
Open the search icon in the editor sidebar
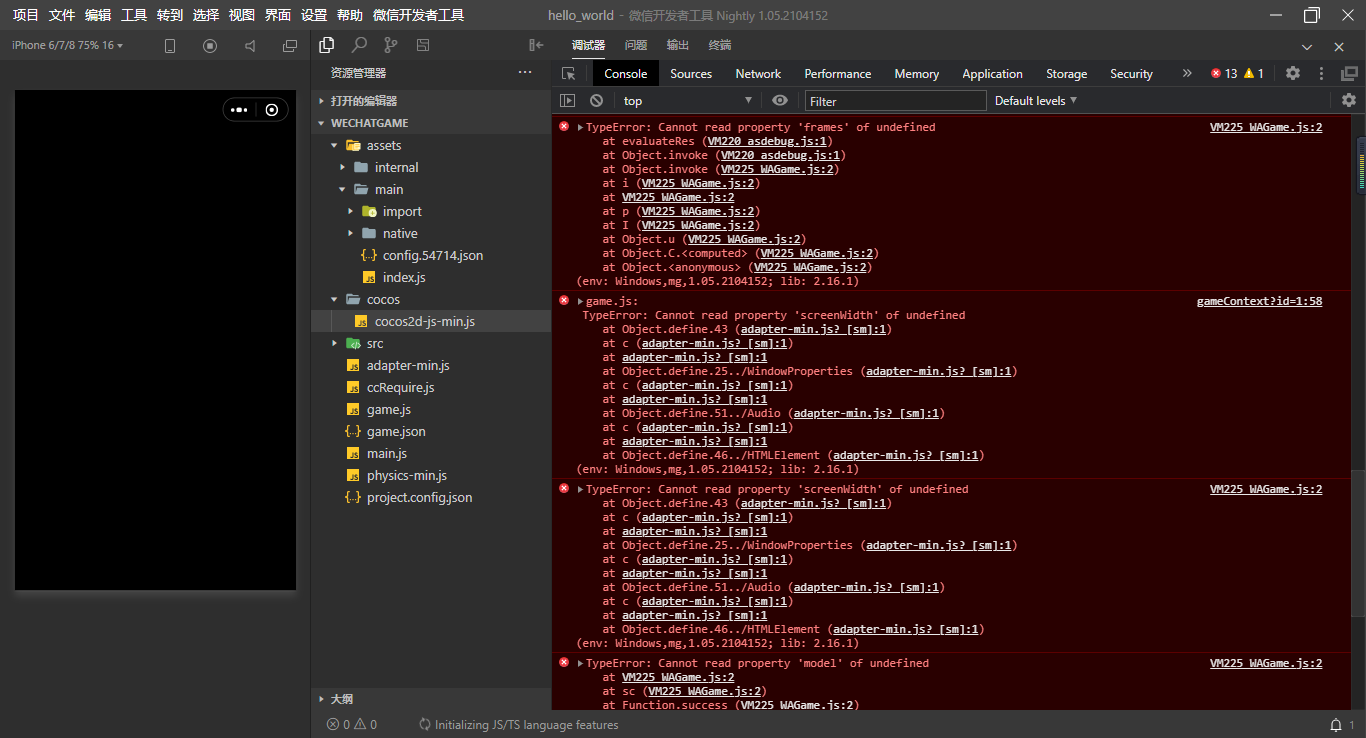click(x=359, y=45)
